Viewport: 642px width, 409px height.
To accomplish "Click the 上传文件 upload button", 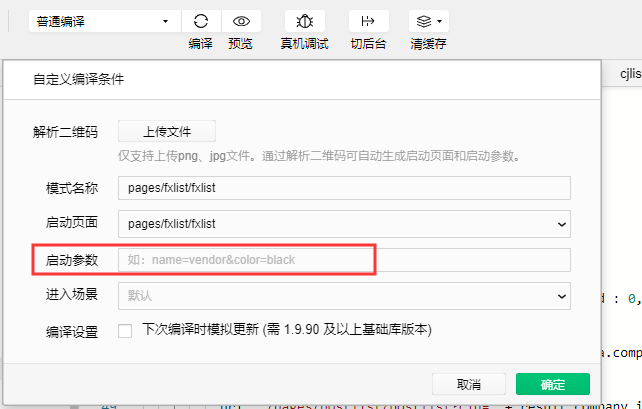I will click(167, 131).
